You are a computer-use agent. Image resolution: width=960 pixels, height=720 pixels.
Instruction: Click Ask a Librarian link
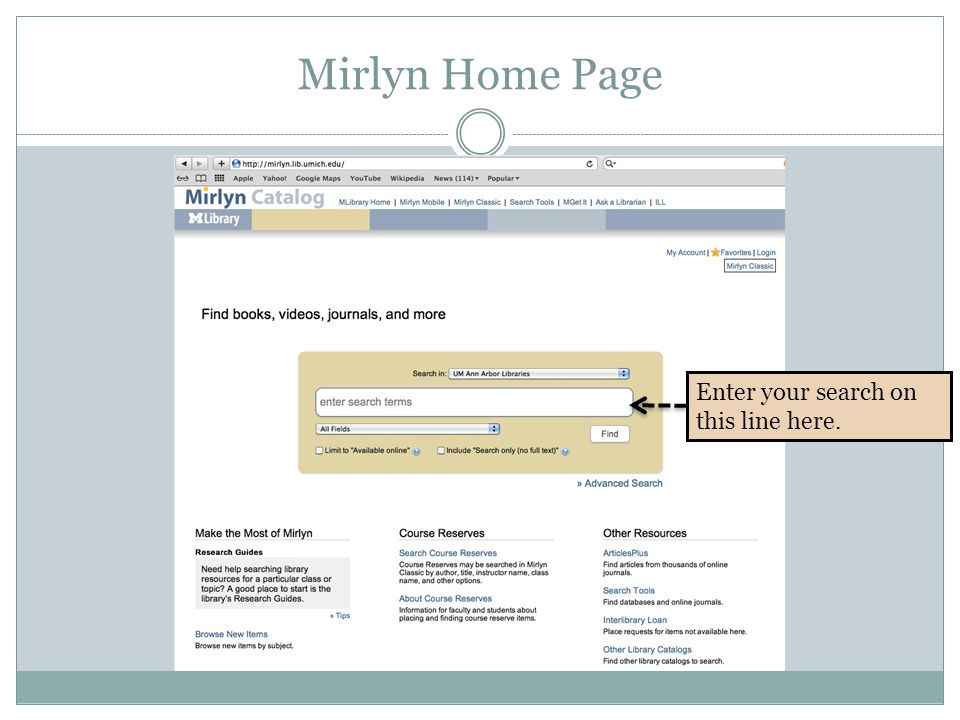(621, 202)
